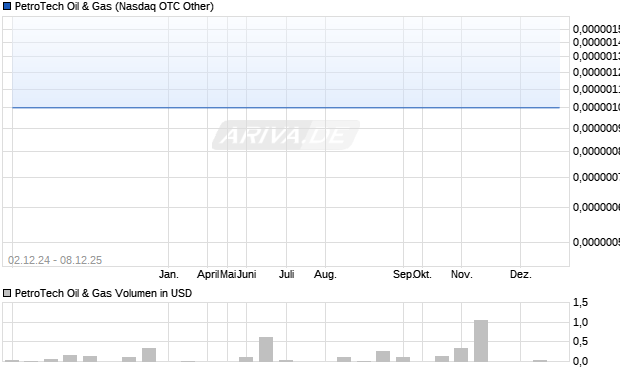Screen dimensions: 620x371
Task: Click the 1,5 volume axis value
Action: 580,303
